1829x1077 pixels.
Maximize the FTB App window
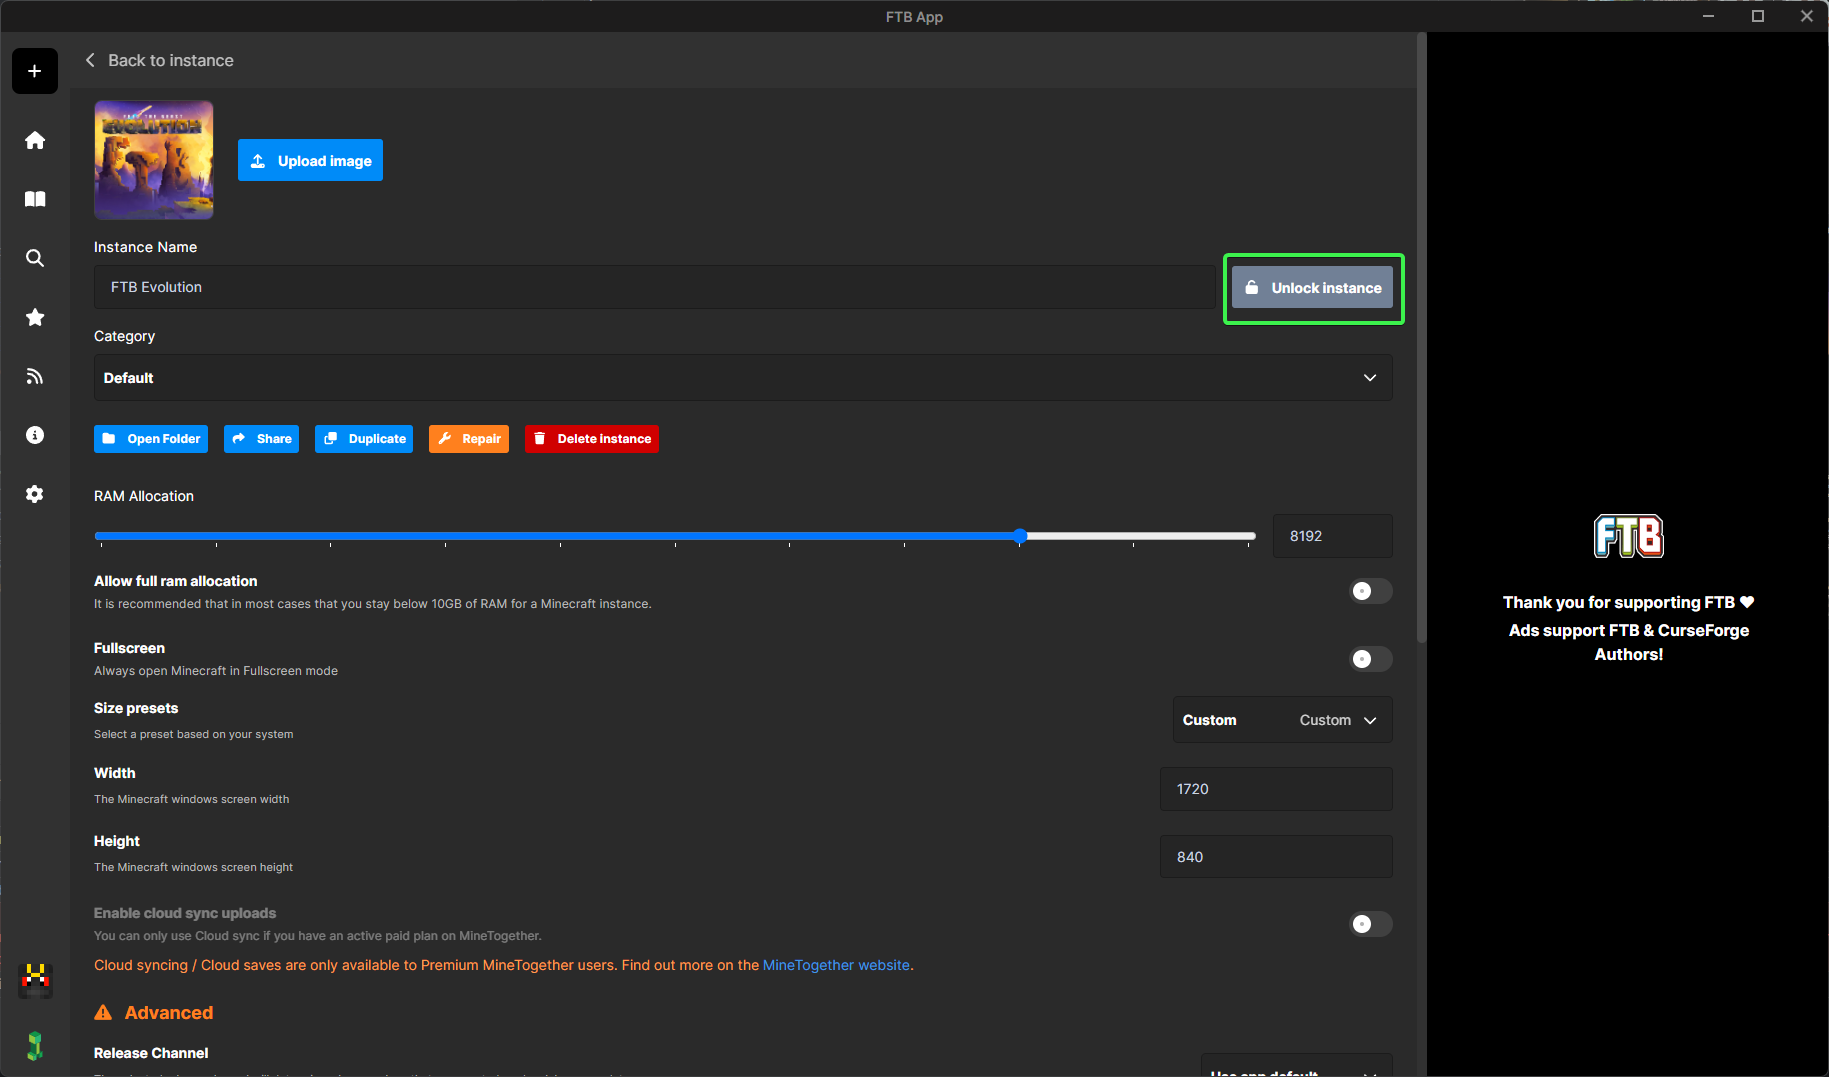click(x=1757, y=16)
